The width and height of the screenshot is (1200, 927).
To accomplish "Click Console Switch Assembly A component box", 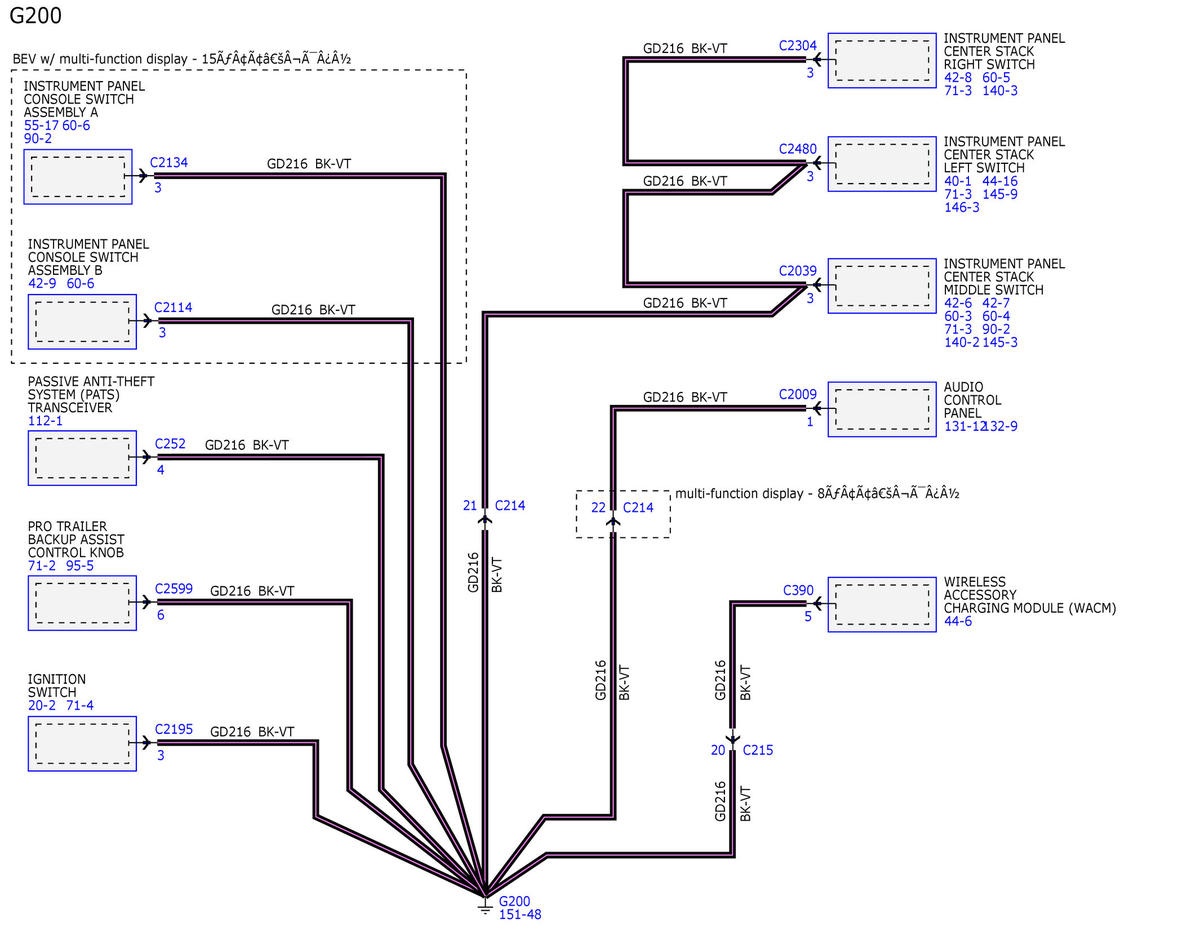I will pos(78,177).
